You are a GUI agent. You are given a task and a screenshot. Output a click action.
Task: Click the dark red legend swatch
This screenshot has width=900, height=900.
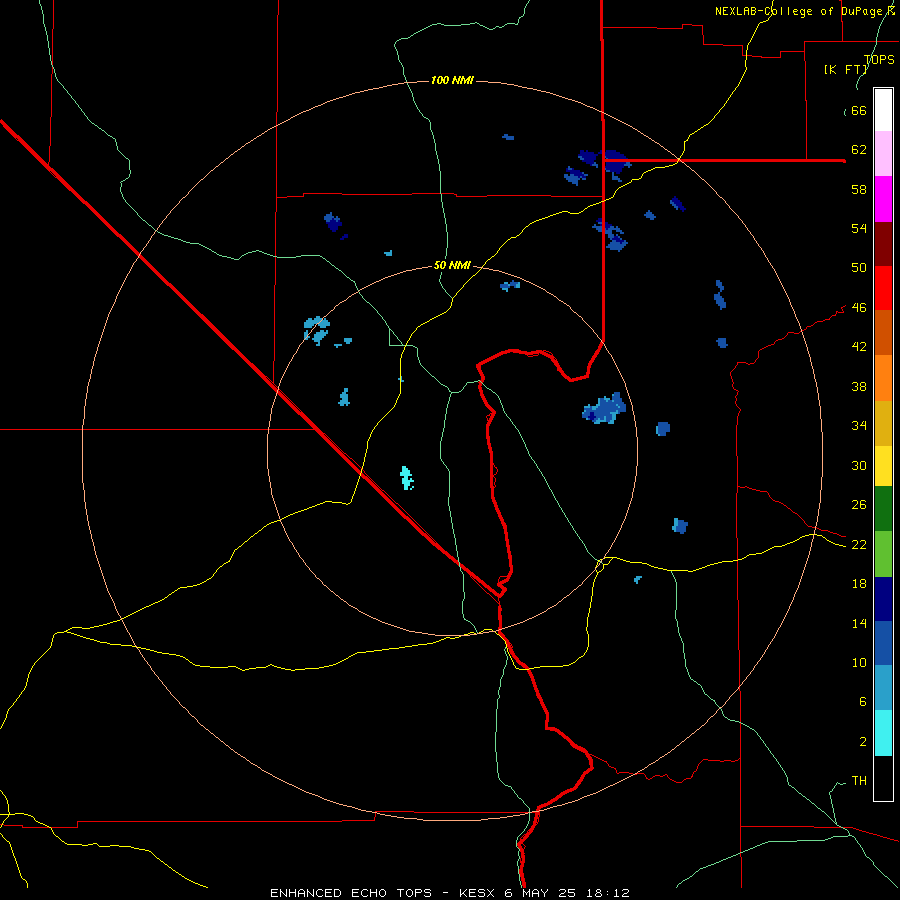883,243
